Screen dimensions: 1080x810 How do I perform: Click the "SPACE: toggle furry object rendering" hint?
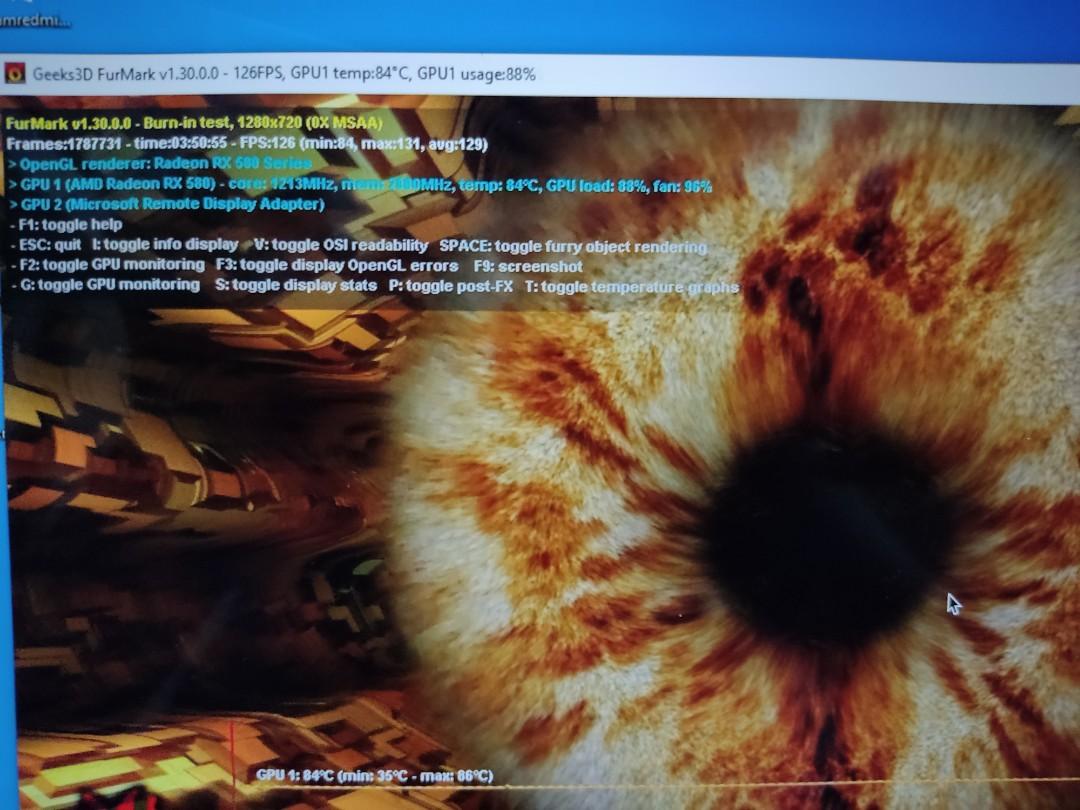coord(573,247)
